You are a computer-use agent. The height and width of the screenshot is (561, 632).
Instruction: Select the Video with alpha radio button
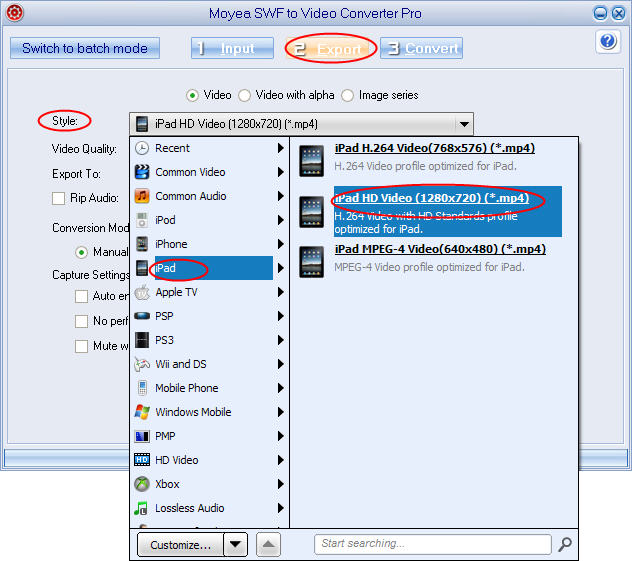pos(244,96)
